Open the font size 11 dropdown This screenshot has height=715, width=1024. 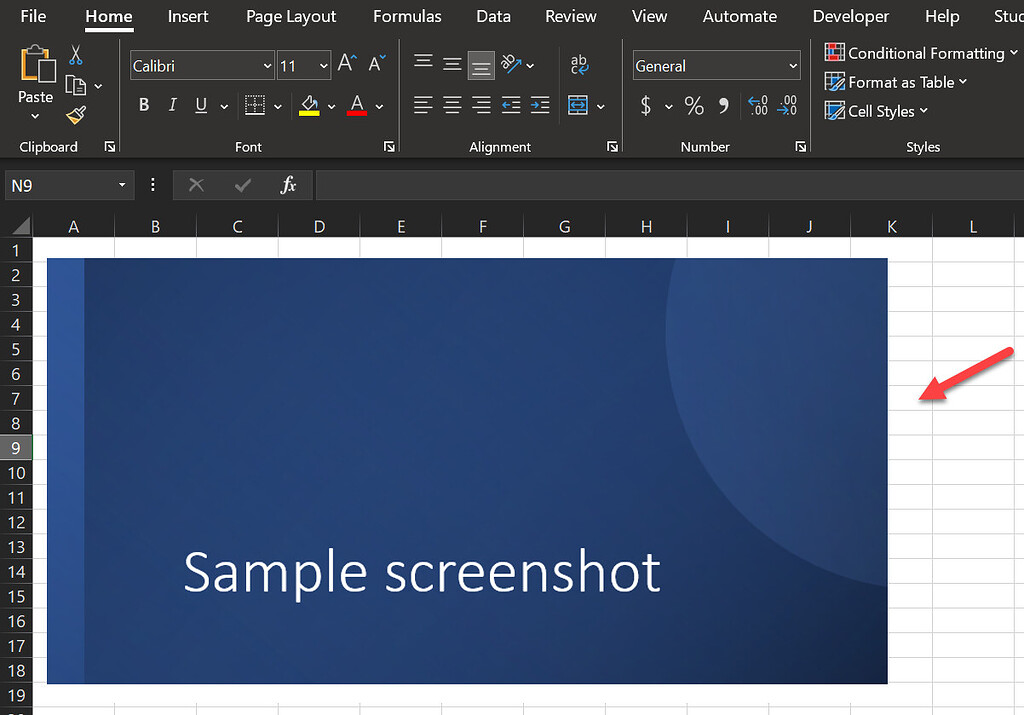click(323, 66)
